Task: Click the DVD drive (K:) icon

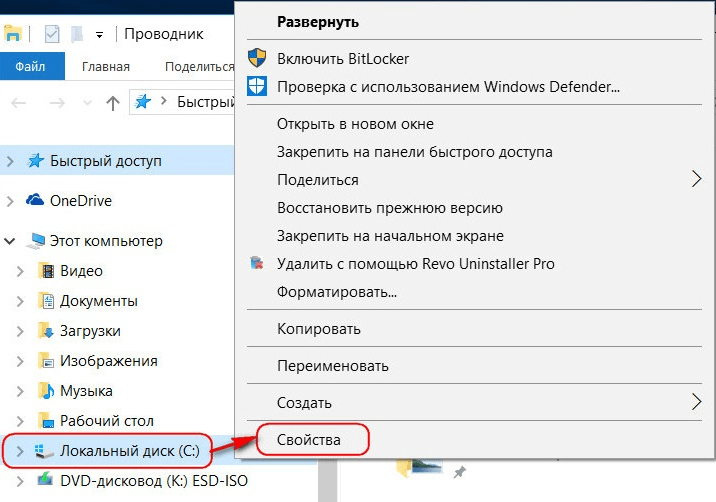Action: point(45,480)
